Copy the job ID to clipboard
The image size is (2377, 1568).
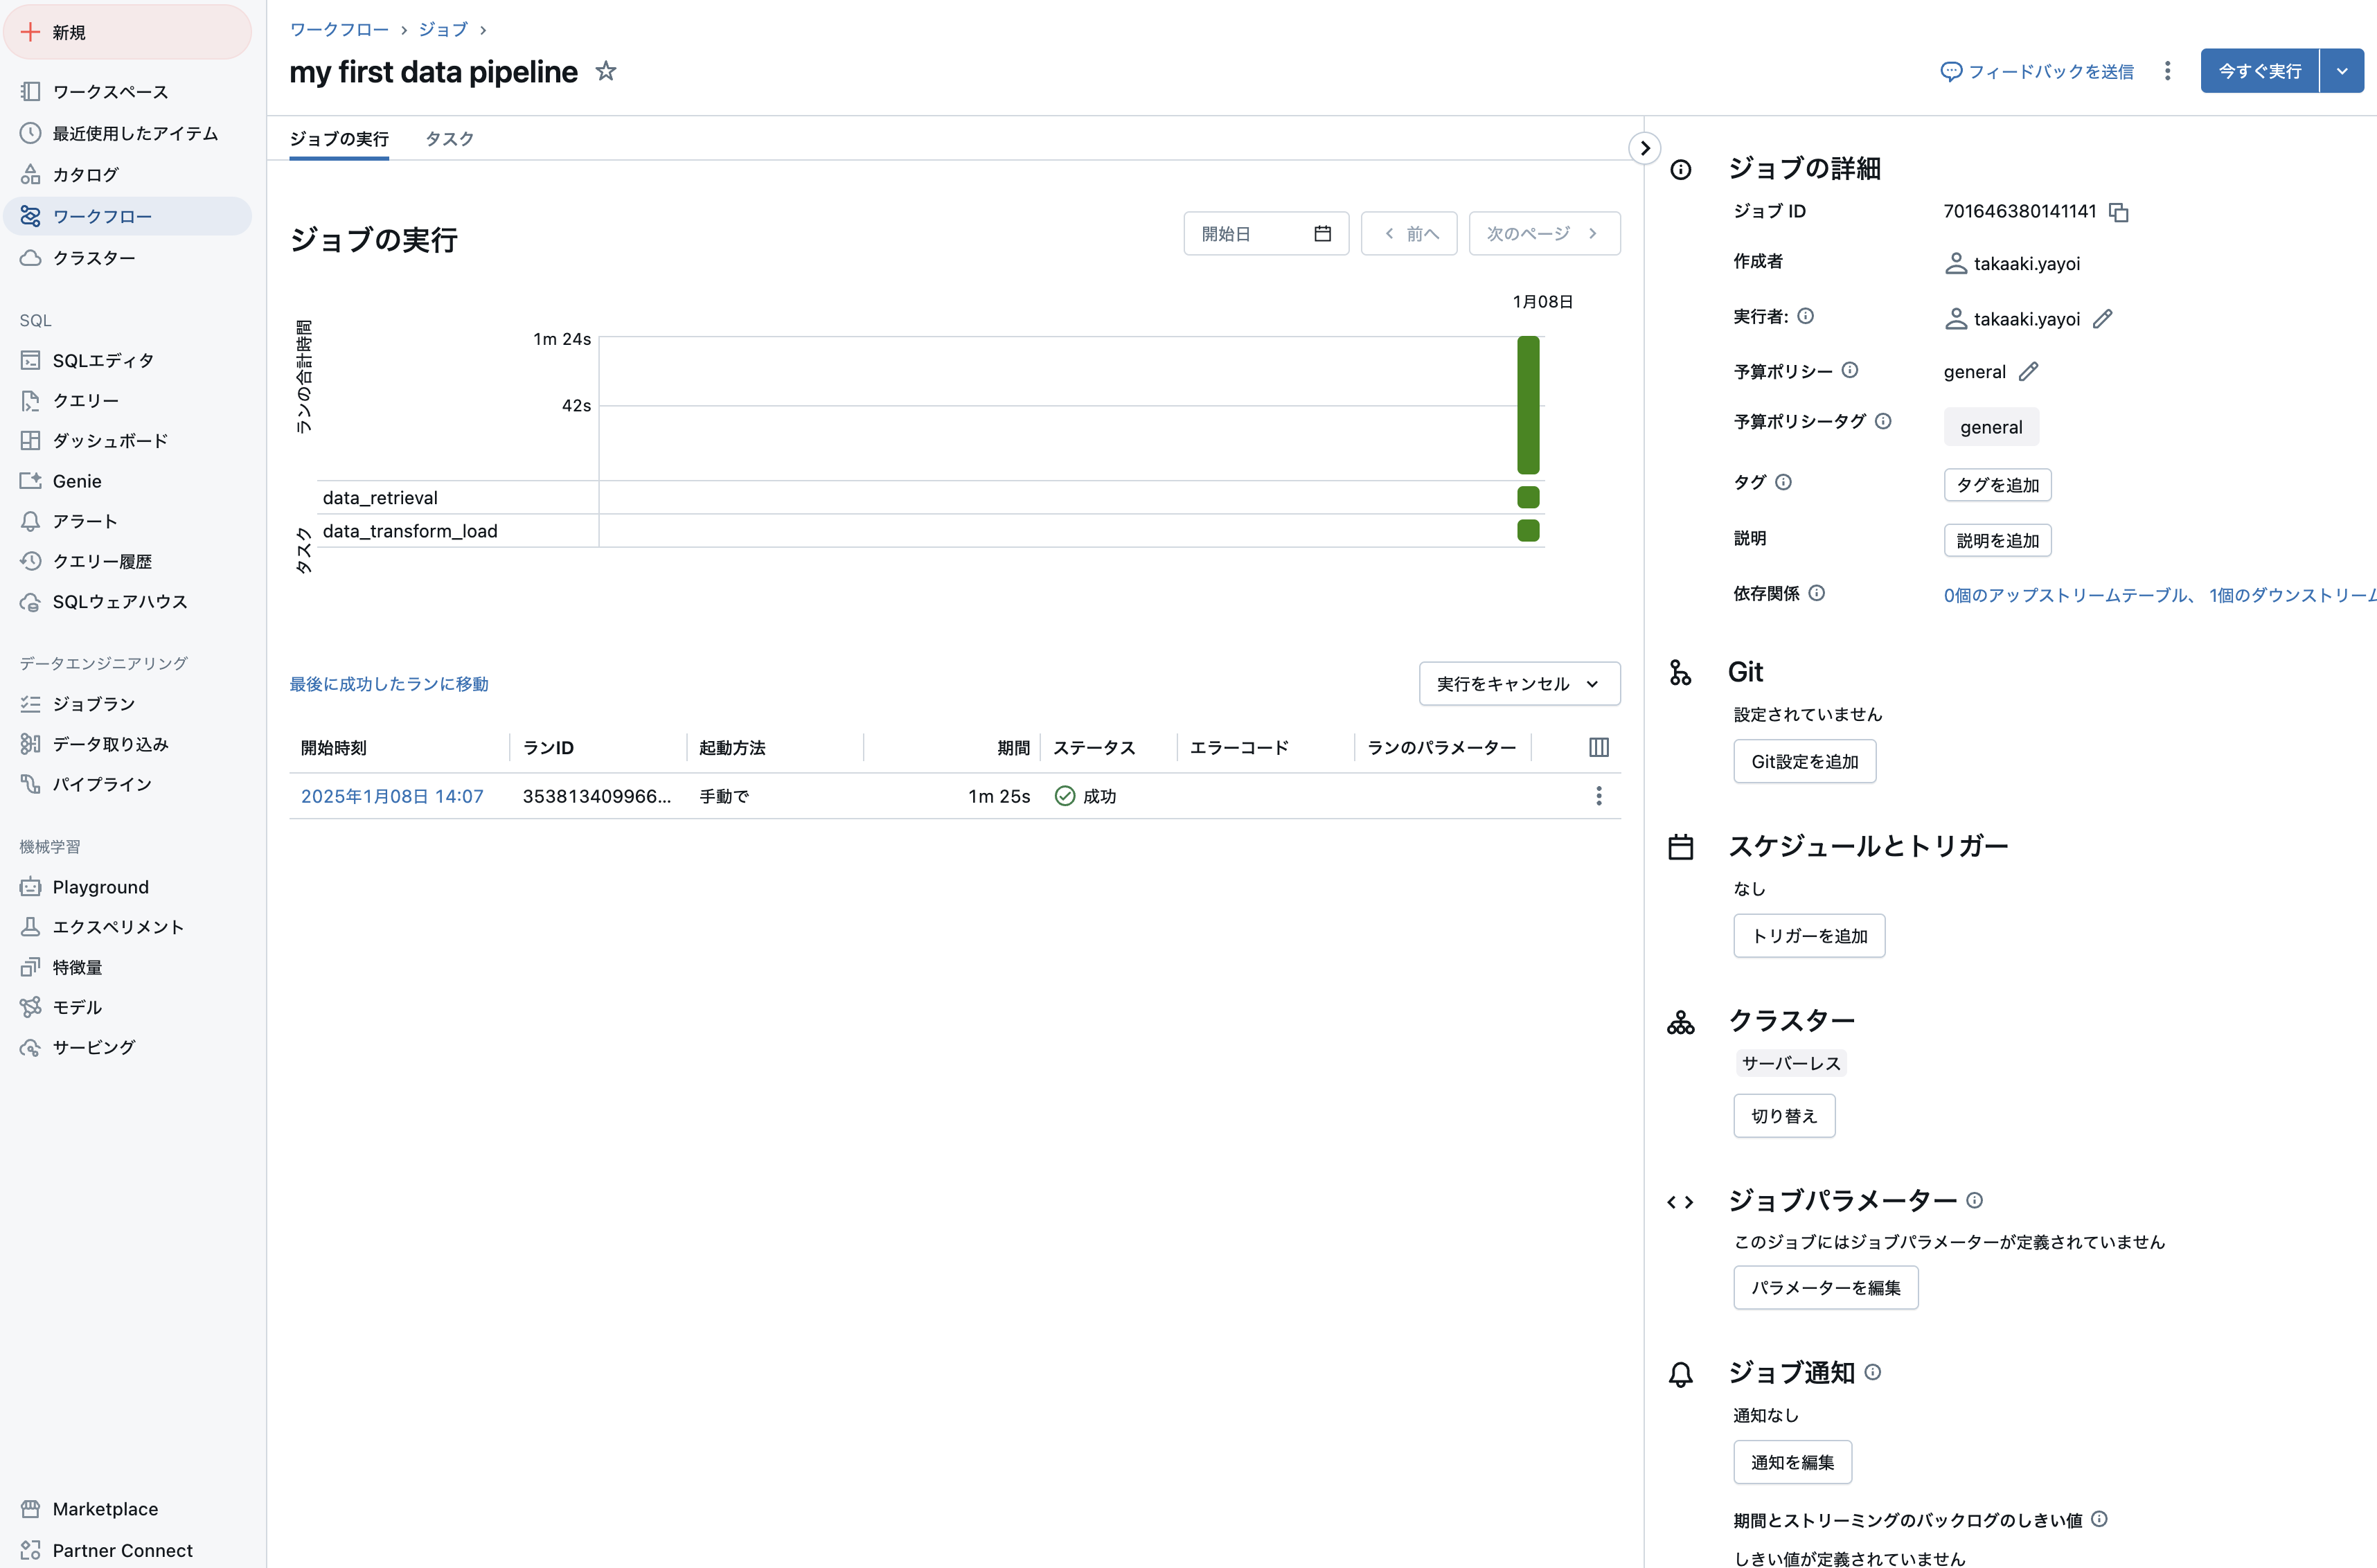coord(2118,212)
